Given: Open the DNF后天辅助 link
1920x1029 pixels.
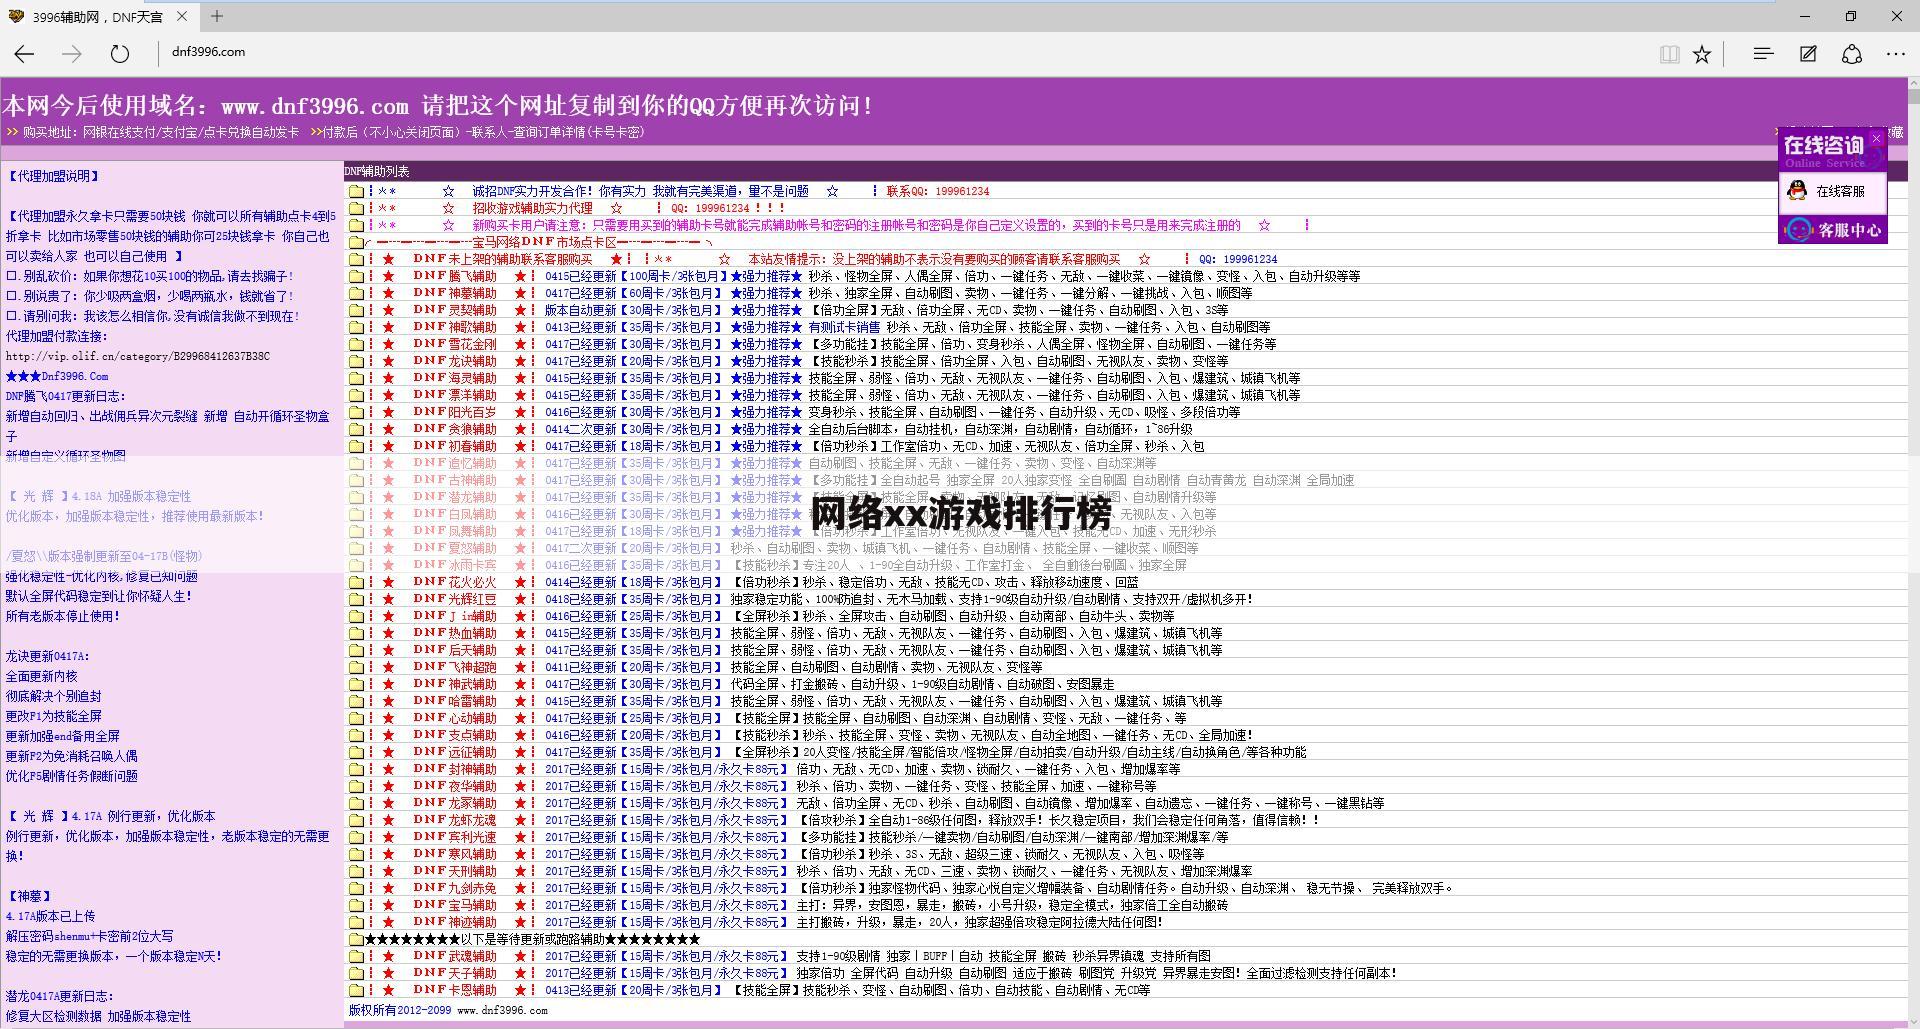Looking at the screenshot, I should 455,651.
